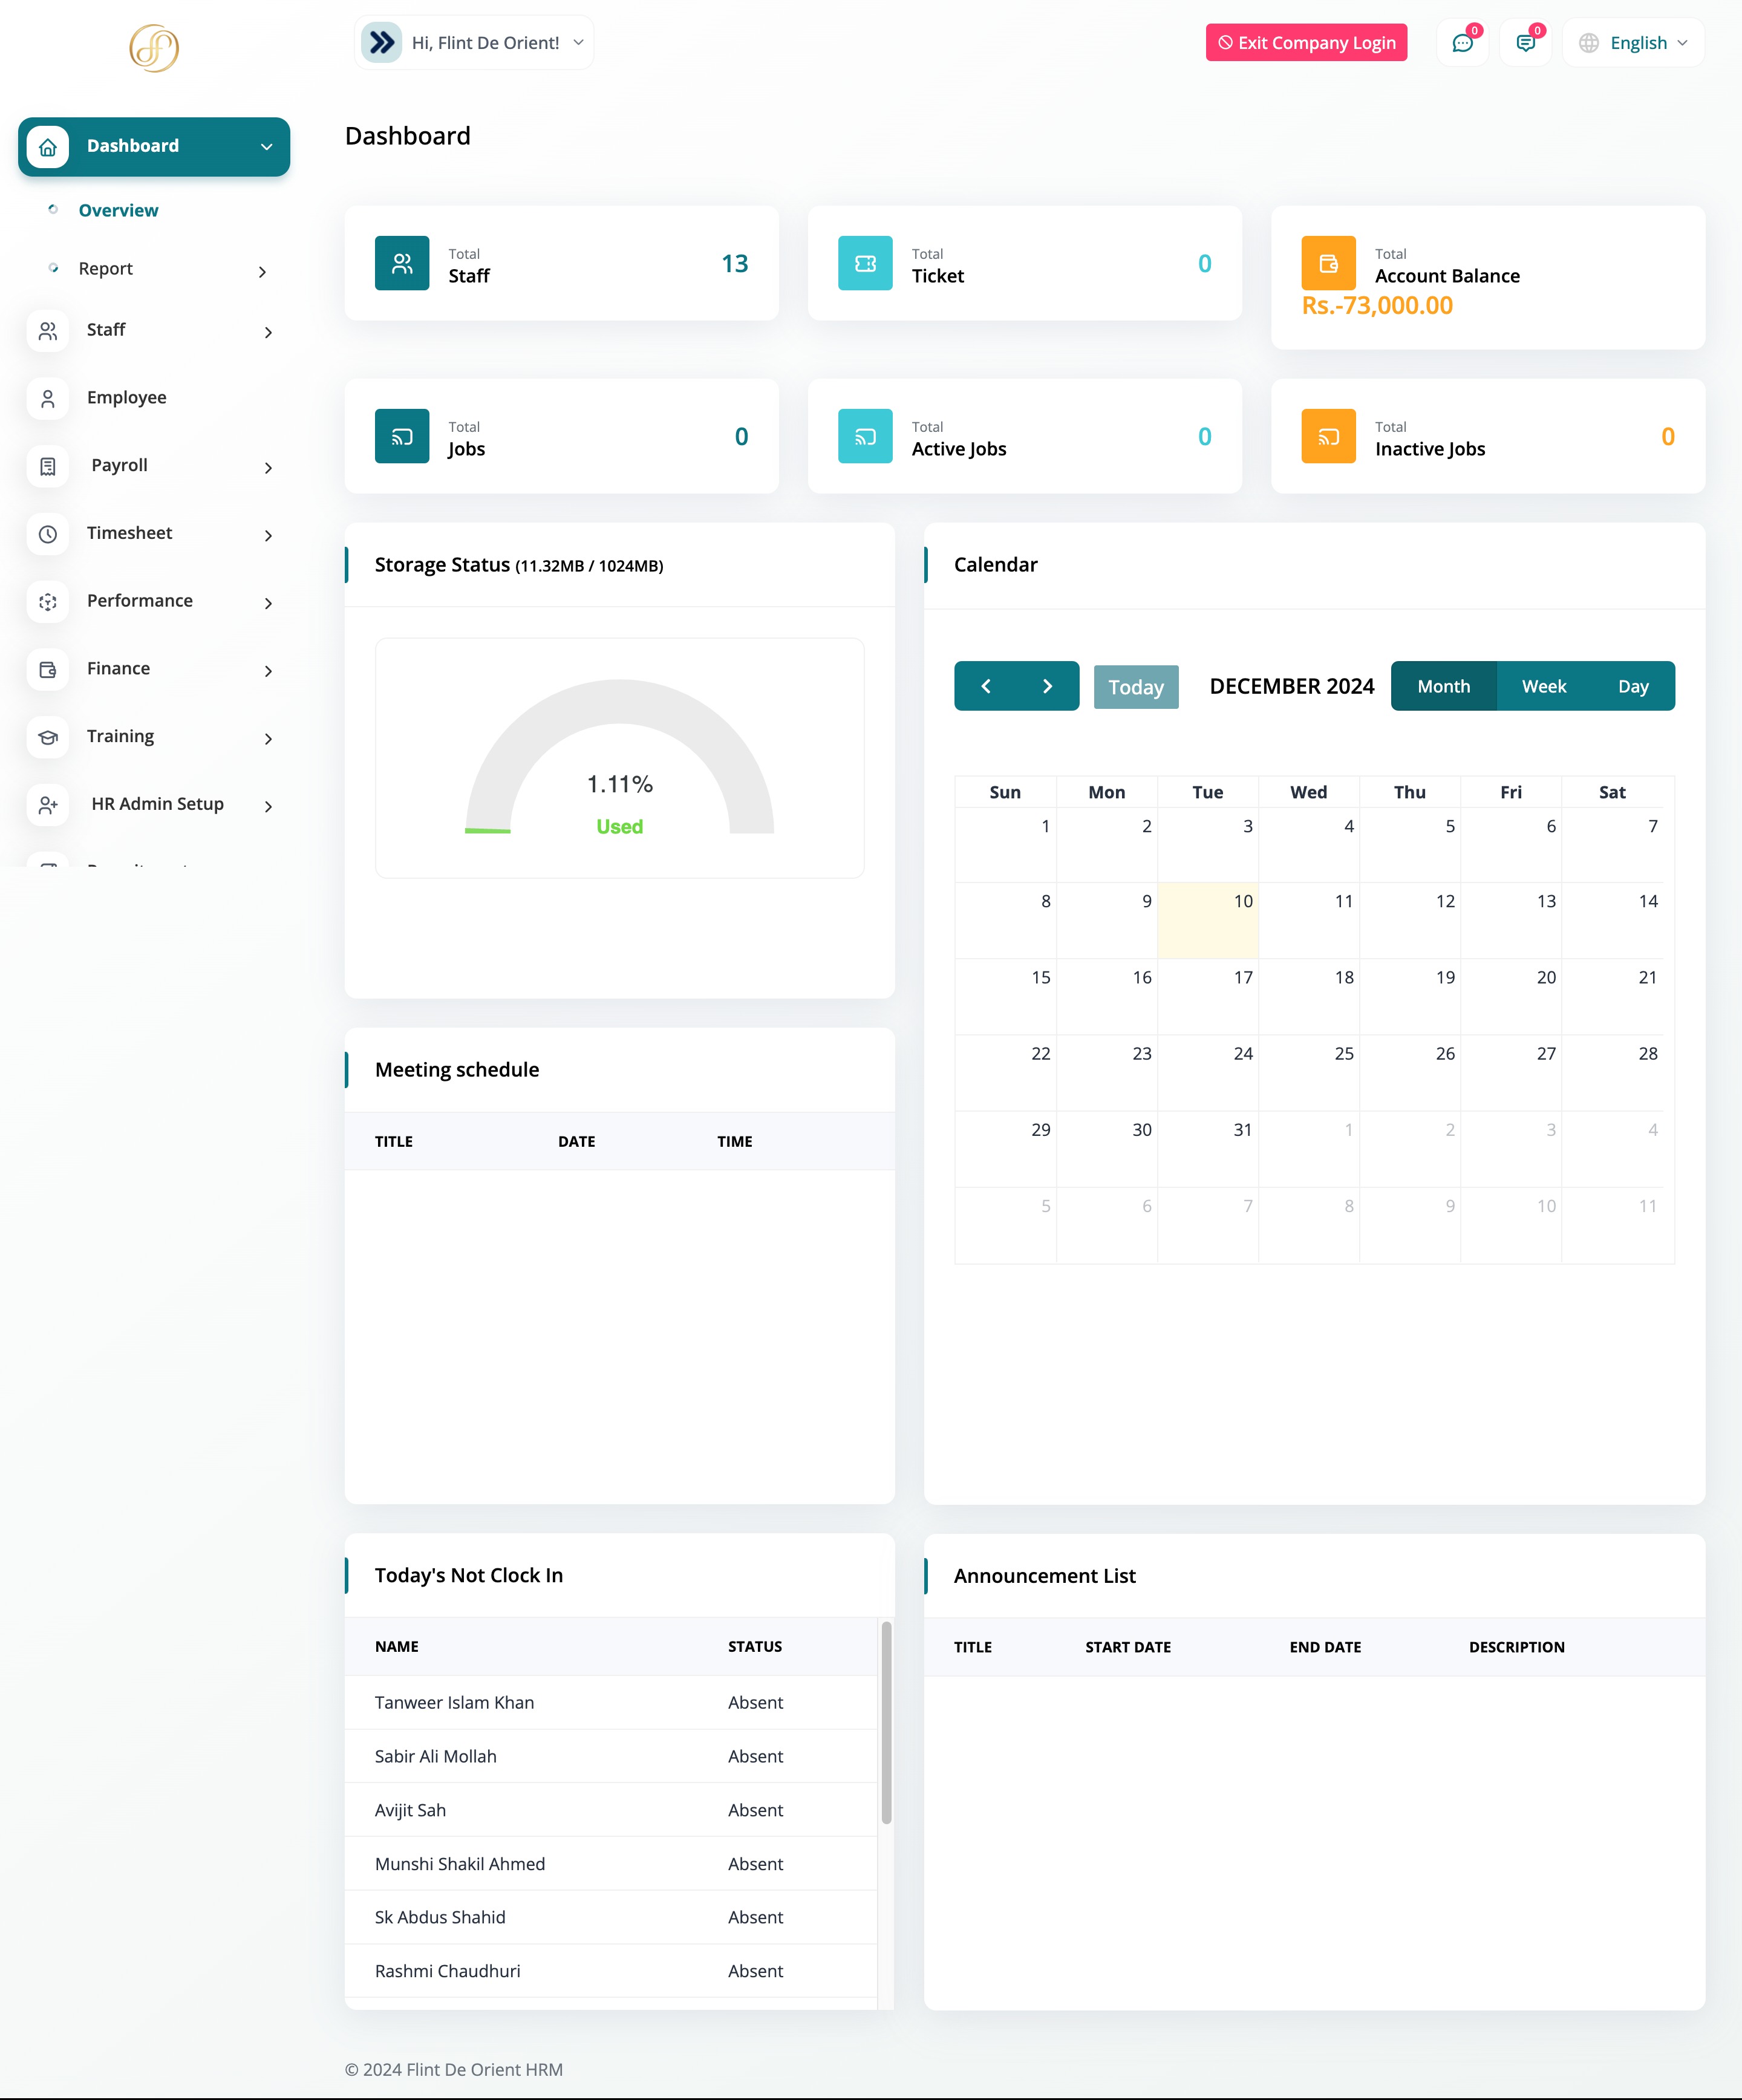1742x2100 pixels.
Task: Click the Flint De Orient logo
Action: pyautogui.click(x=154, y=48)
